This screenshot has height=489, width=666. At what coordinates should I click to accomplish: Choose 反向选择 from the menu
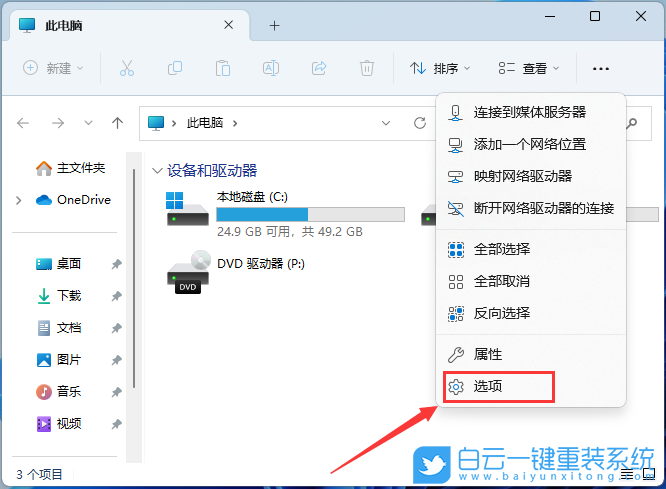pyautogui.click(x=531, y=314)
